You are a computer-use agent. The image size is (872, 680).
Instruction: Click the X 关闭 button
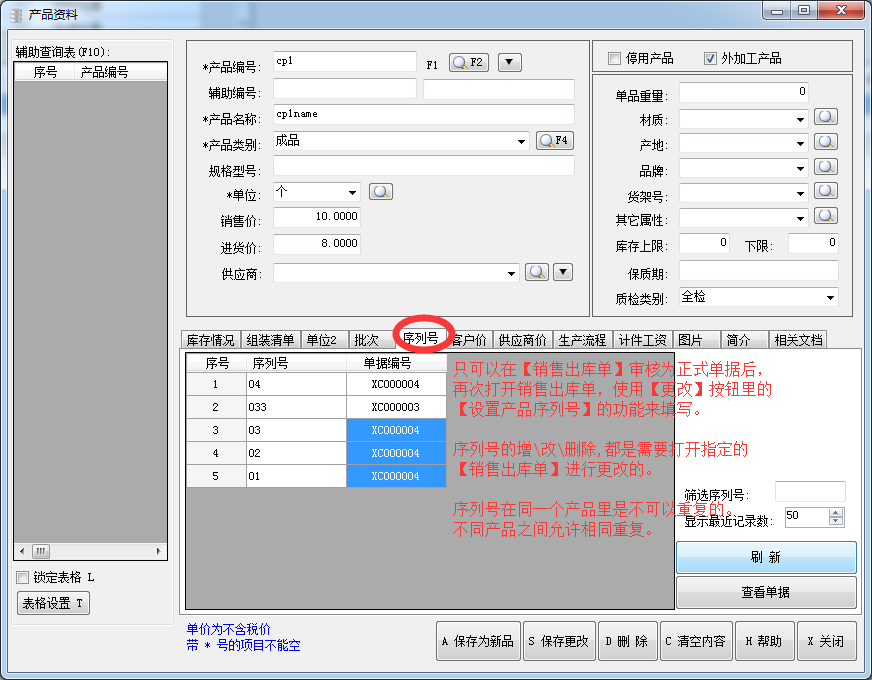pos(826,641)
